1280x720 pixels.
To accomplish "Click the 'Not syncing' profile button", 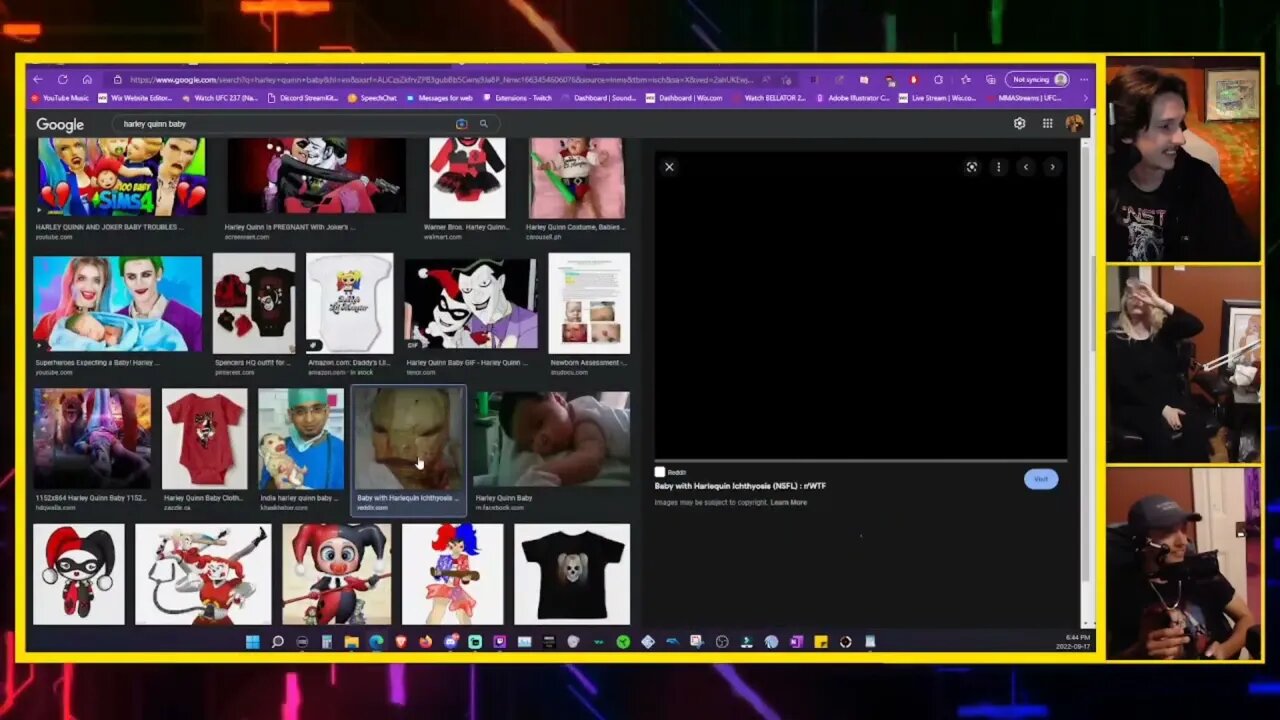I will [x=1039, y=80].
